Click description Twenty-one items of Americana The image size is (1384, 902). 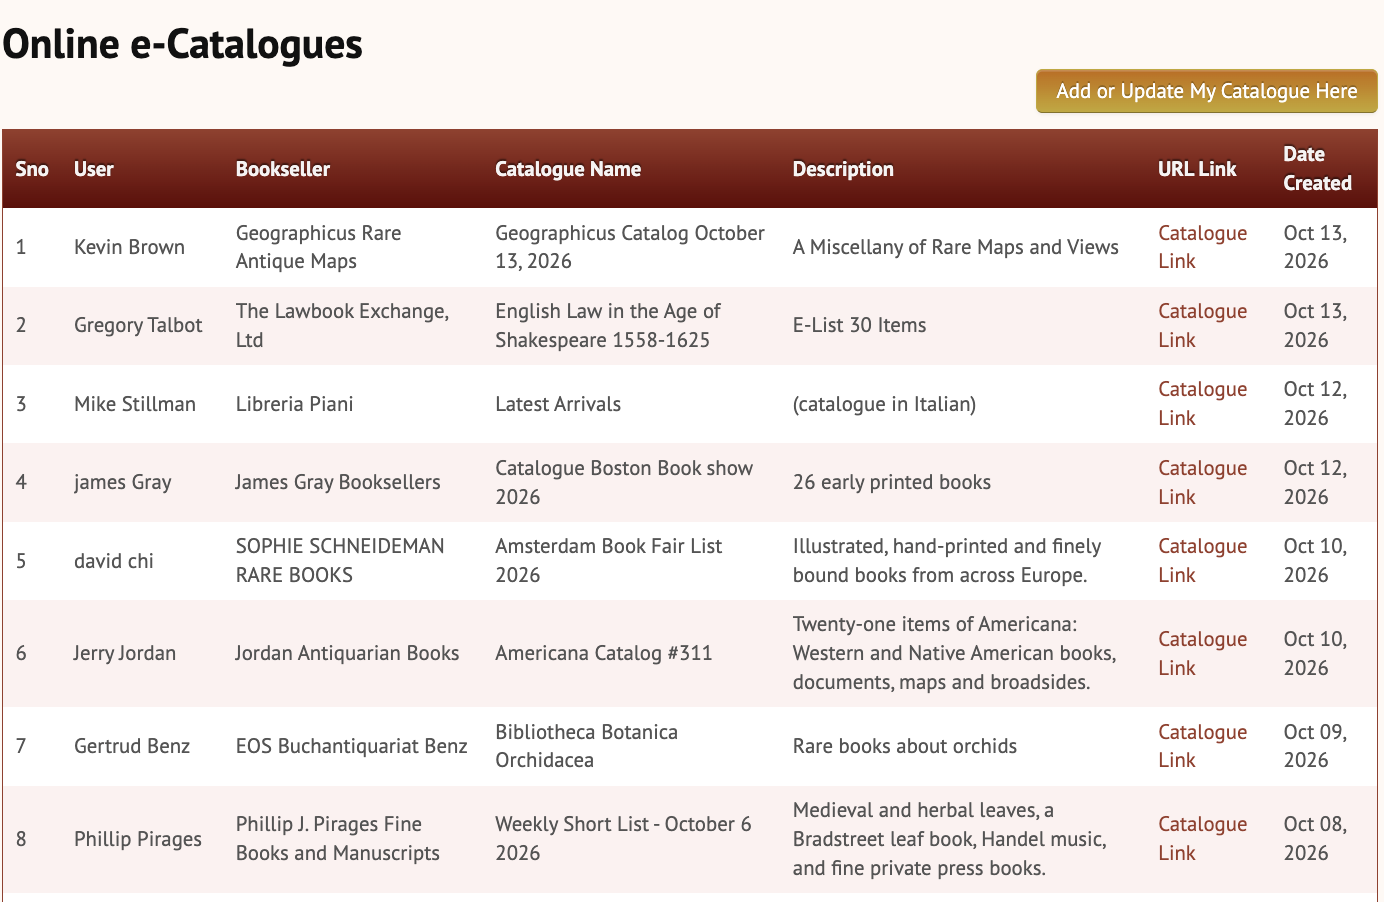coord(955,653)
